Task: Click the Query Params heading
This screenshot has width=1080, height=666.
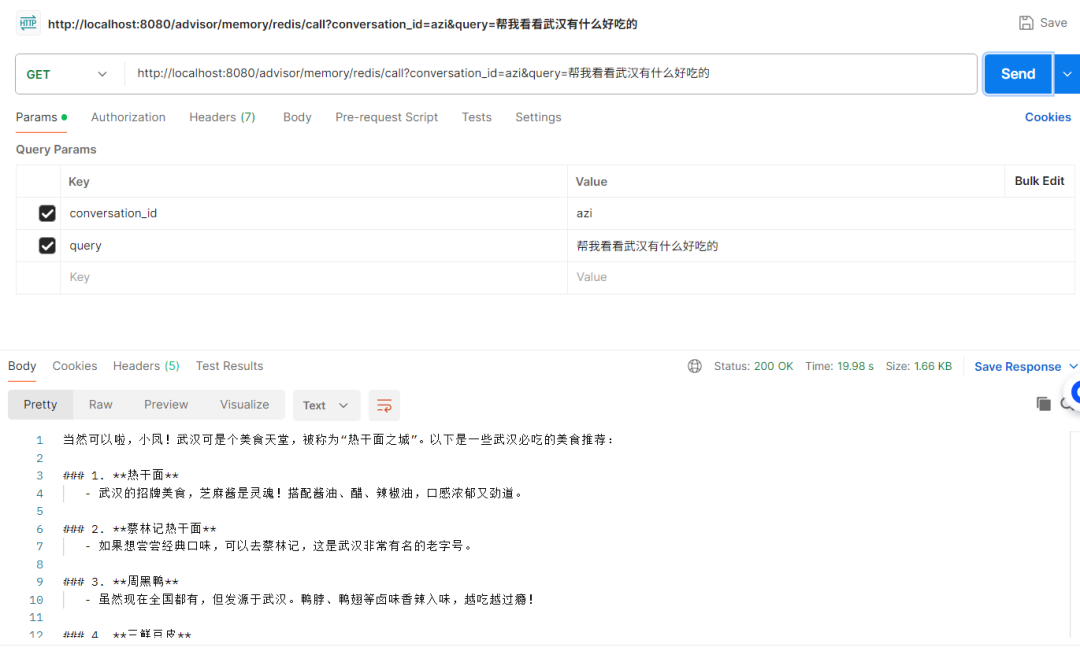Action: (56, 149)
